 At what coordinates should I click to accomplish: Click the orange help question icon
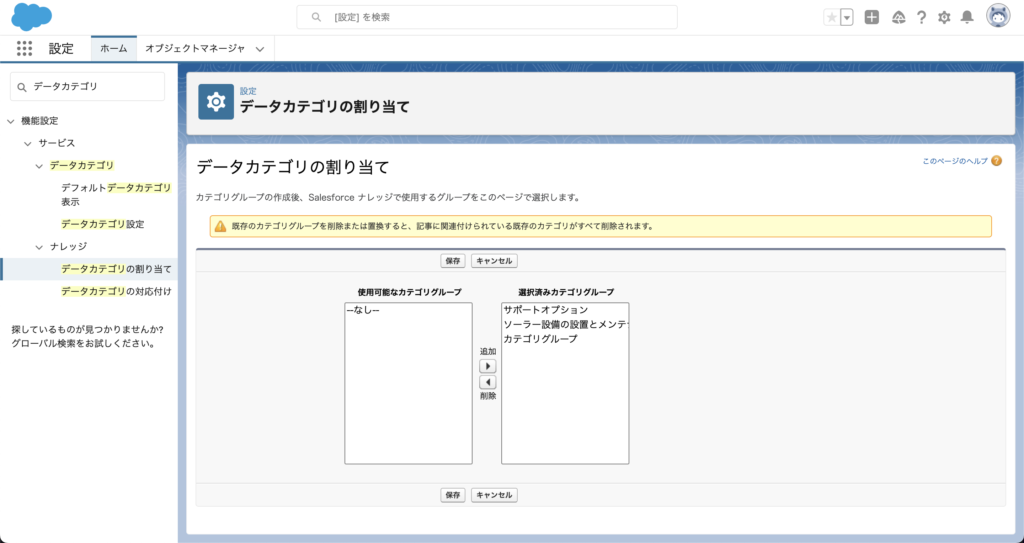coord(996,161)
